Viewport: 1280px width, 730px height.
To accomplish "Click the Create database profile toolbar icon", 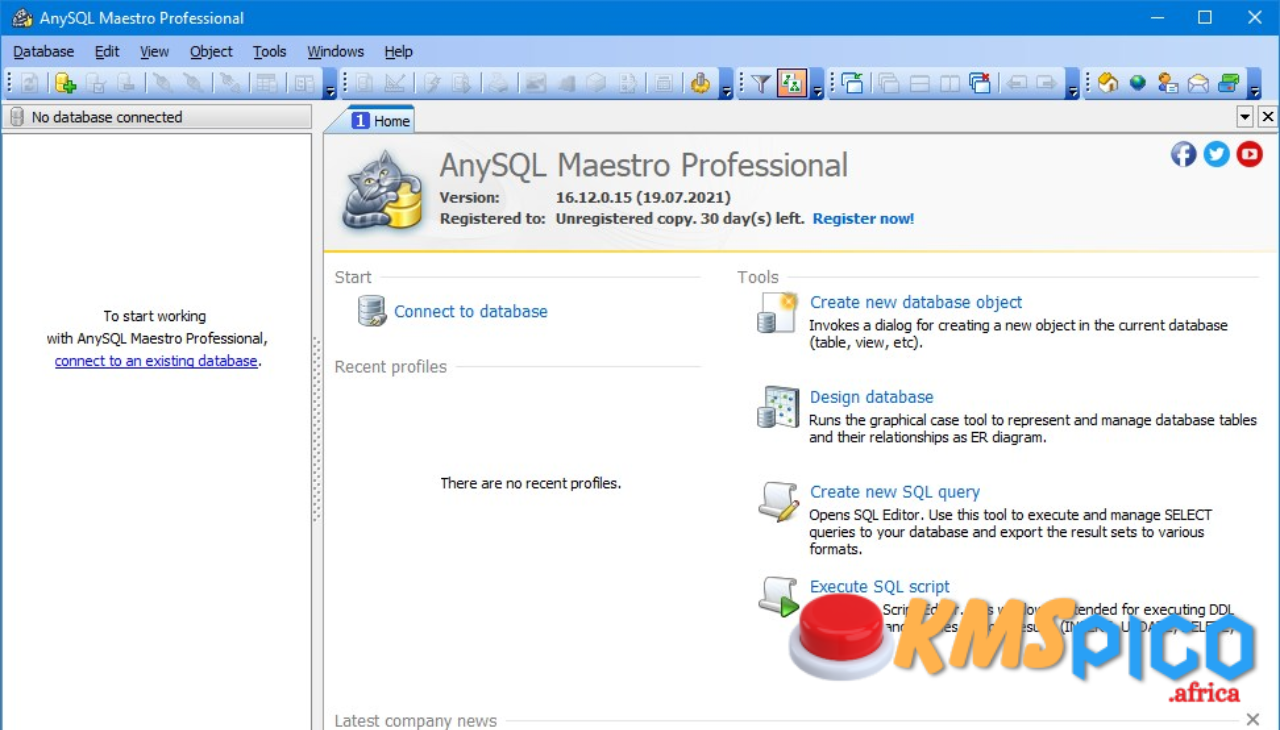I will pos(65,84).
